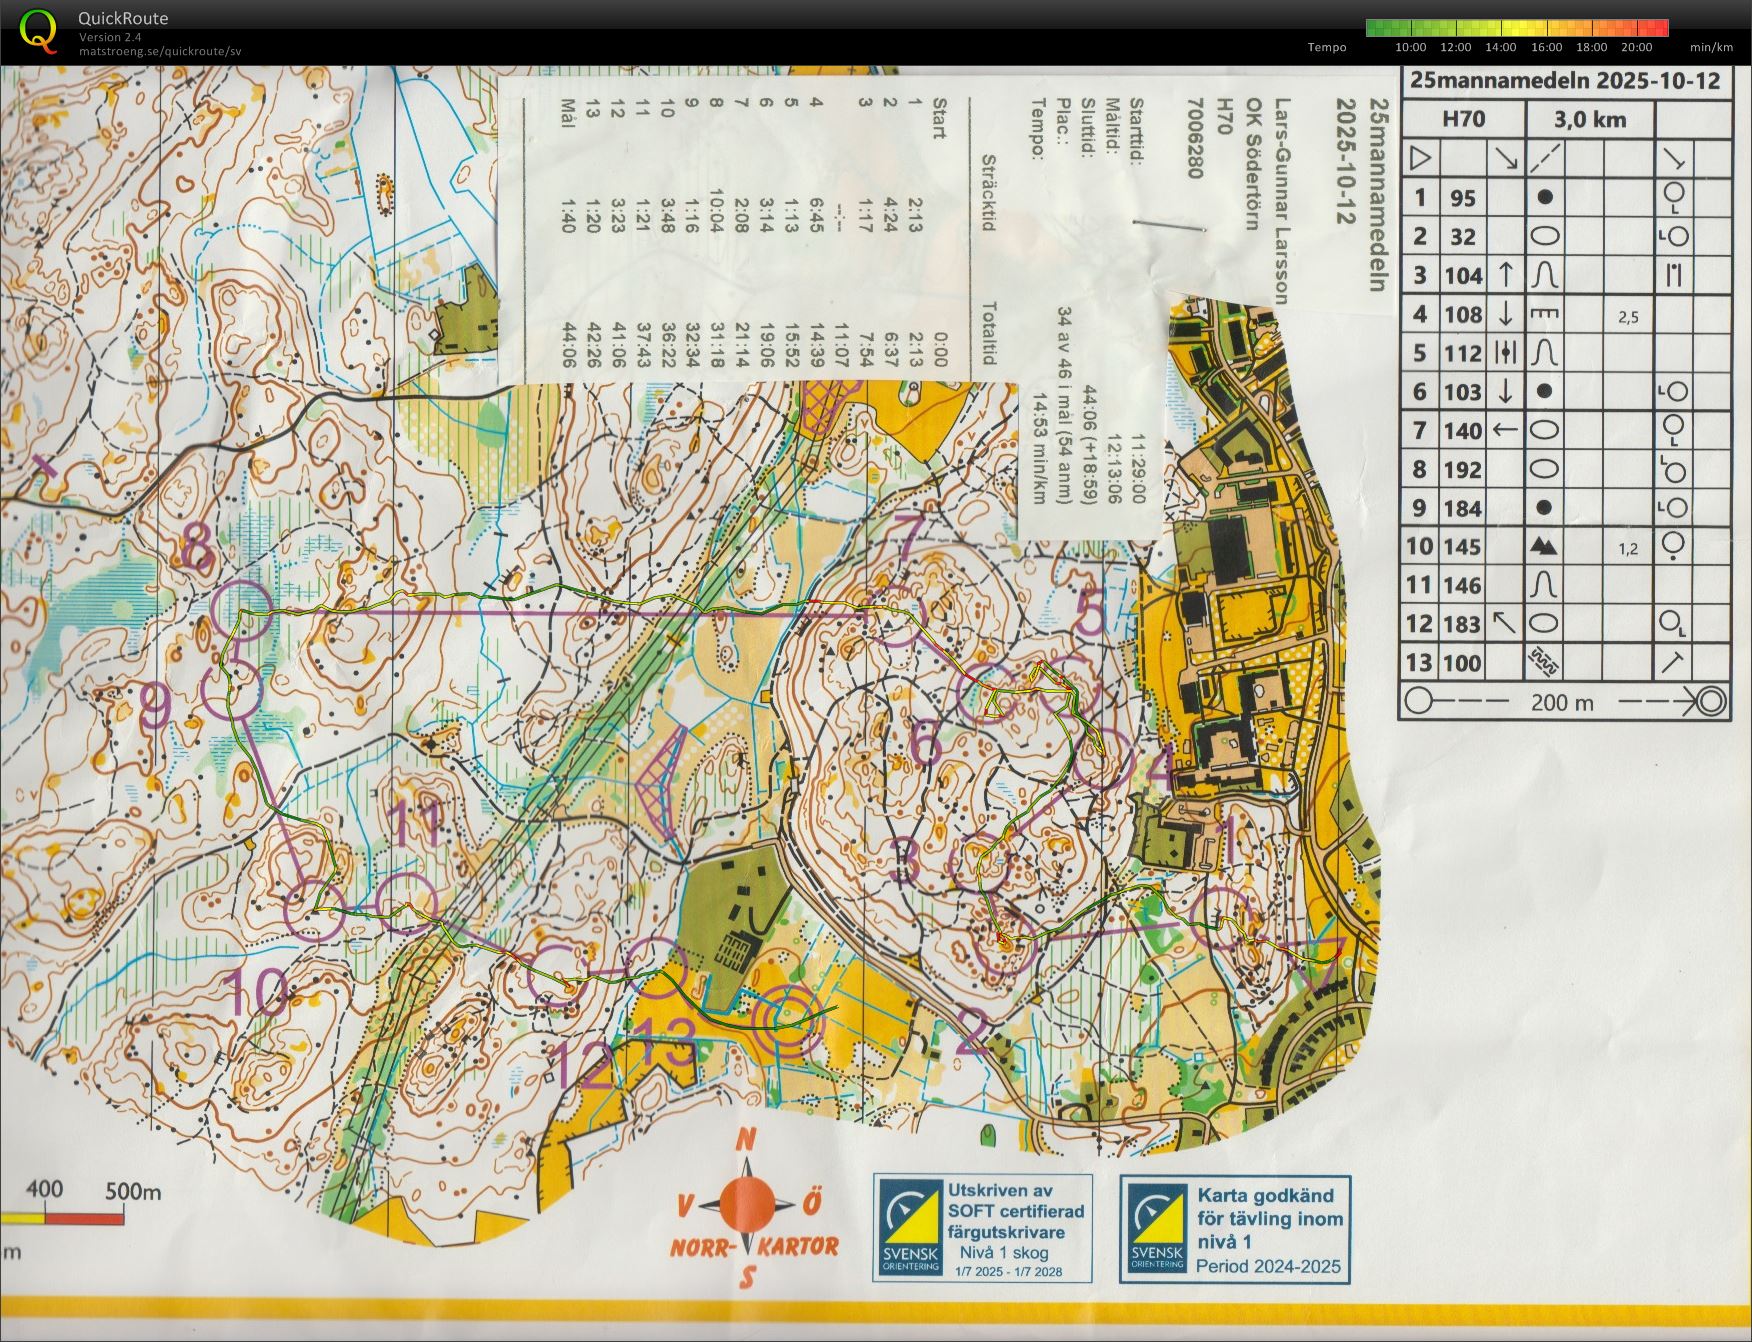Click the QuickRoute Q logo
This screenshot has height=1342, width=1752.
[x=38, y=30]
